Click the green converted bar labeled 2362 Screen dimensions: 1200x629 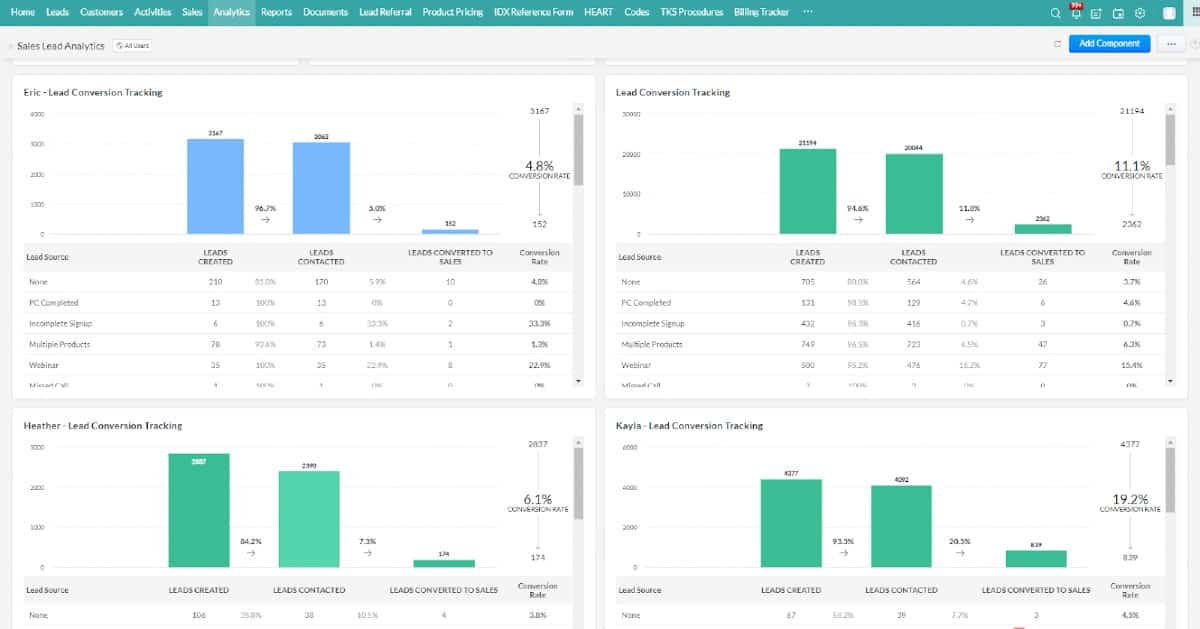click(1043, 229)
